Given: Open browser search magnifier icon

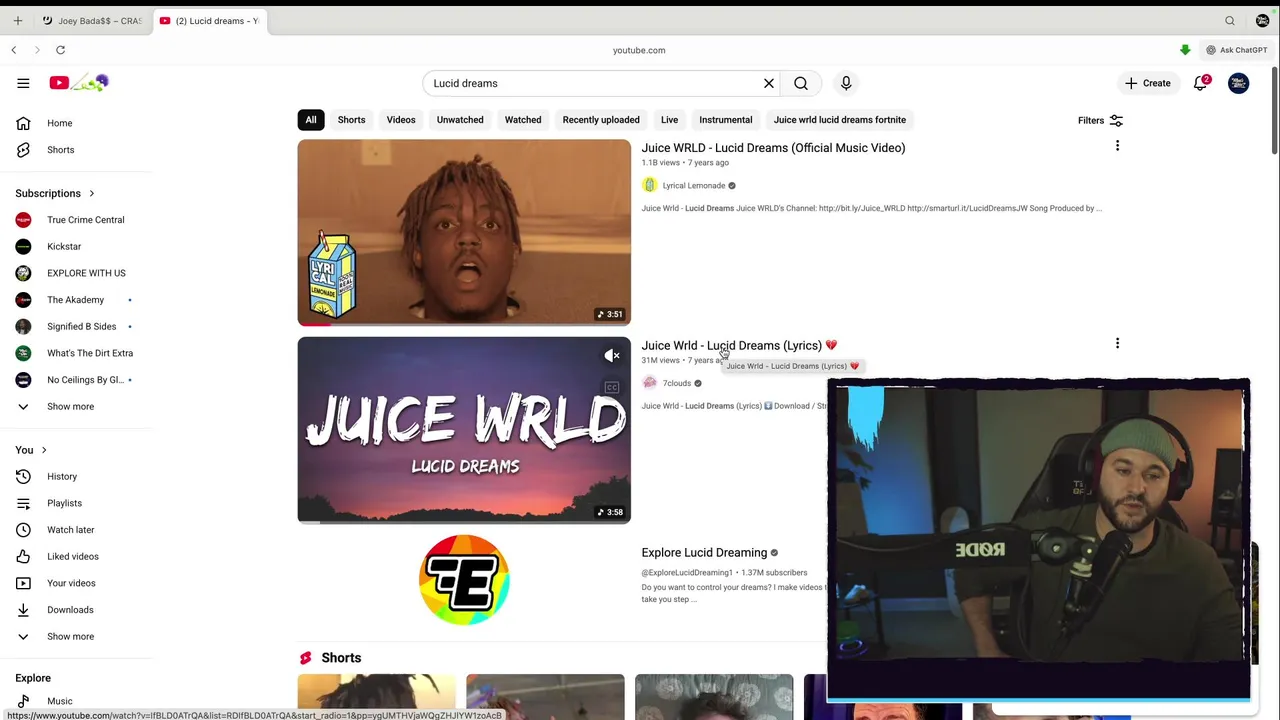Looking at the screenshot, I should coord(1230,20).
